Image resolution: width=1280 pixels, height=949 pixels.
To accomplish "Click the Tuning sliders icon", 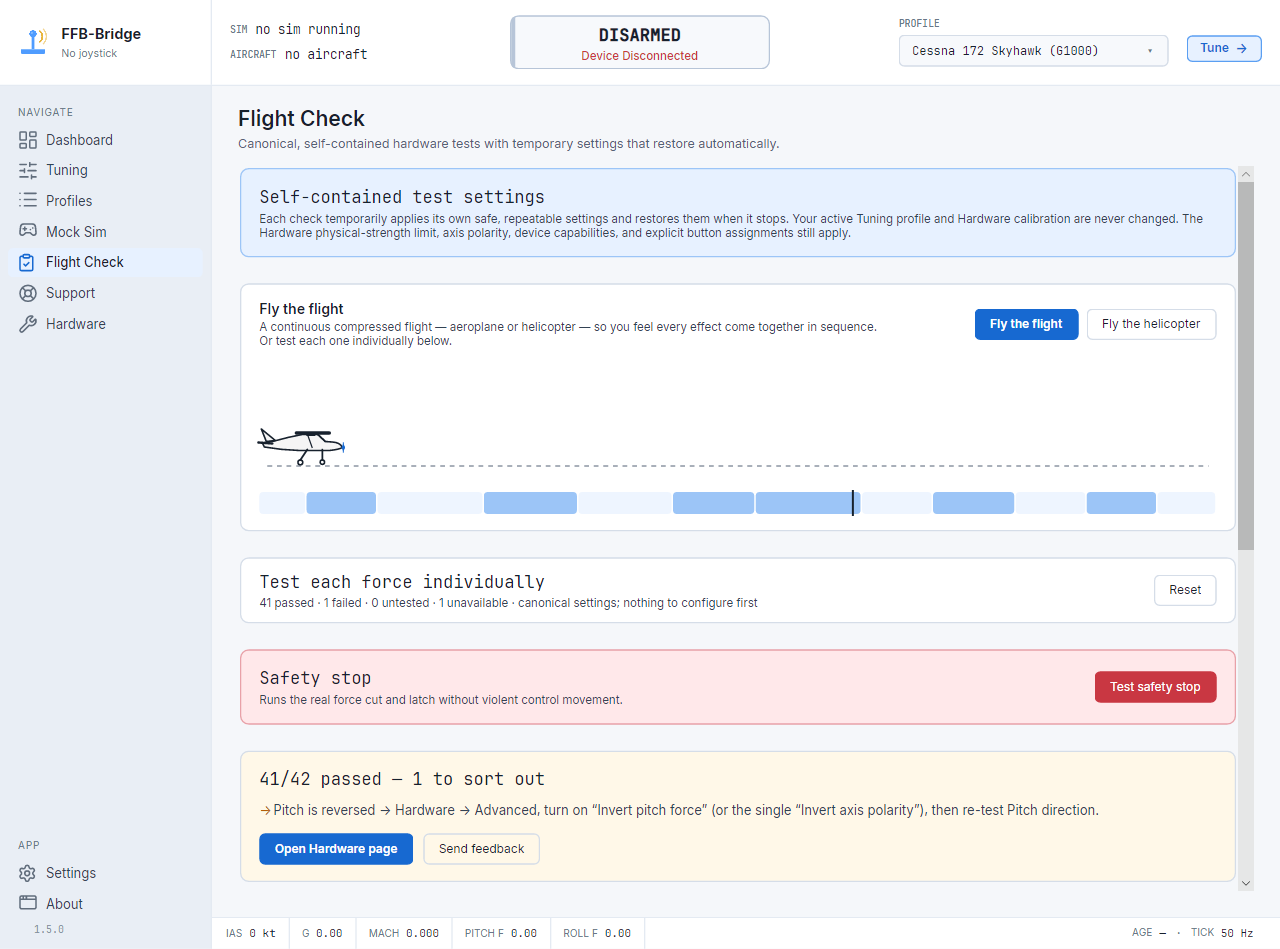I will tap(28, 170).
